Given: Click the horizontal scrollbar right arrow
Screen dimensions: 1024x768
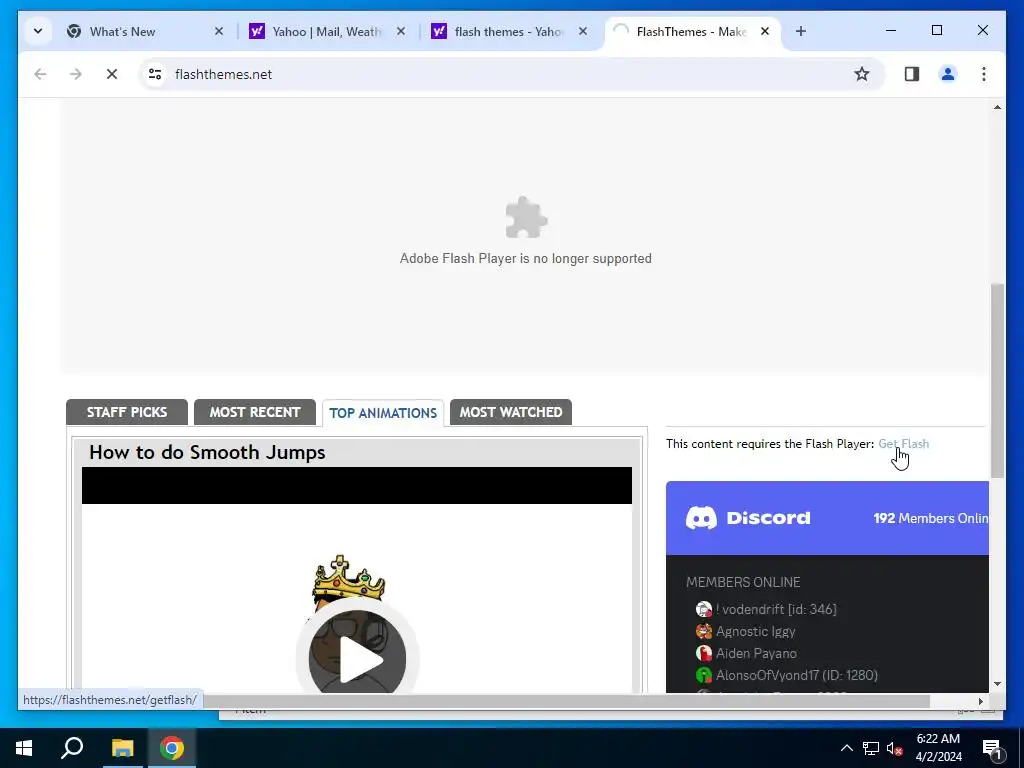Looking at the screenshot, I should pyautogui.click(x=980, y=701).
